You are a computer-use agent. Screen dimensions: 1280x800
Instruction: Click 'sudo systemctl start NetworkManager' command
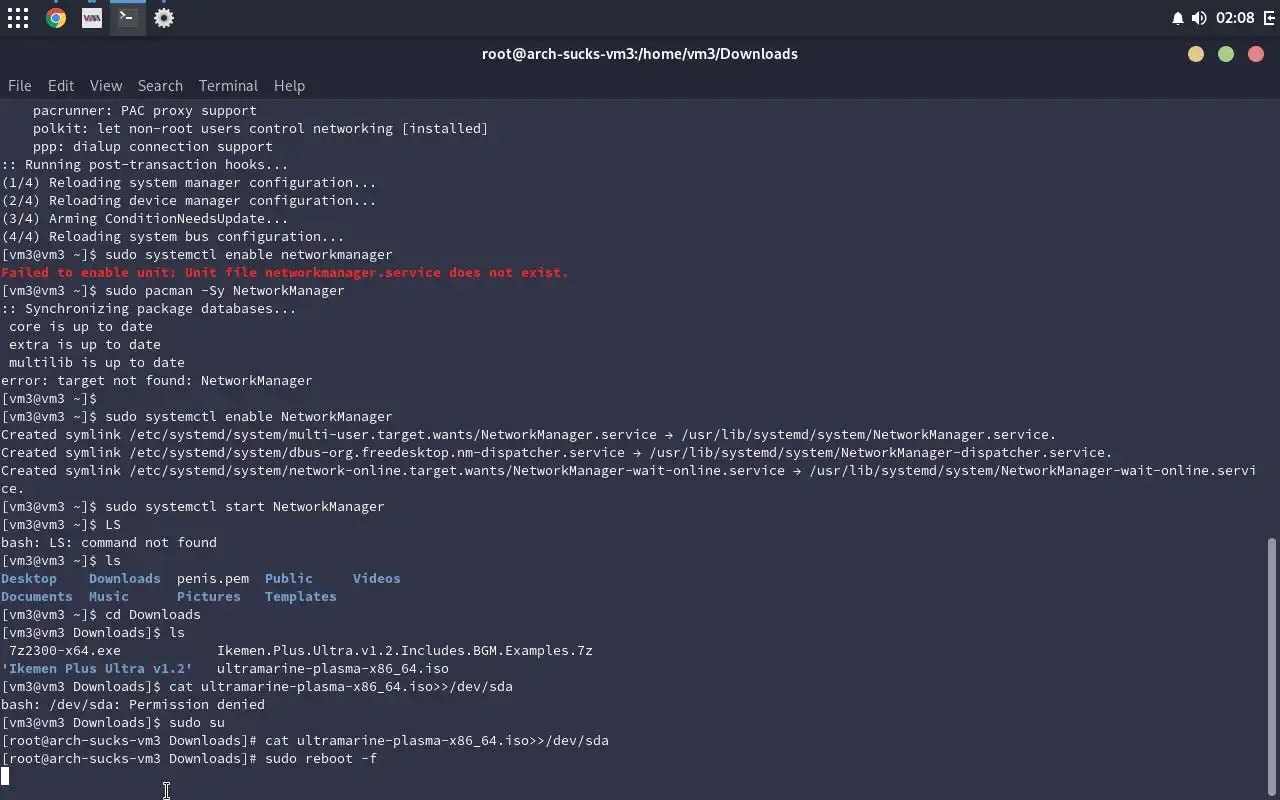coord(245,506)
